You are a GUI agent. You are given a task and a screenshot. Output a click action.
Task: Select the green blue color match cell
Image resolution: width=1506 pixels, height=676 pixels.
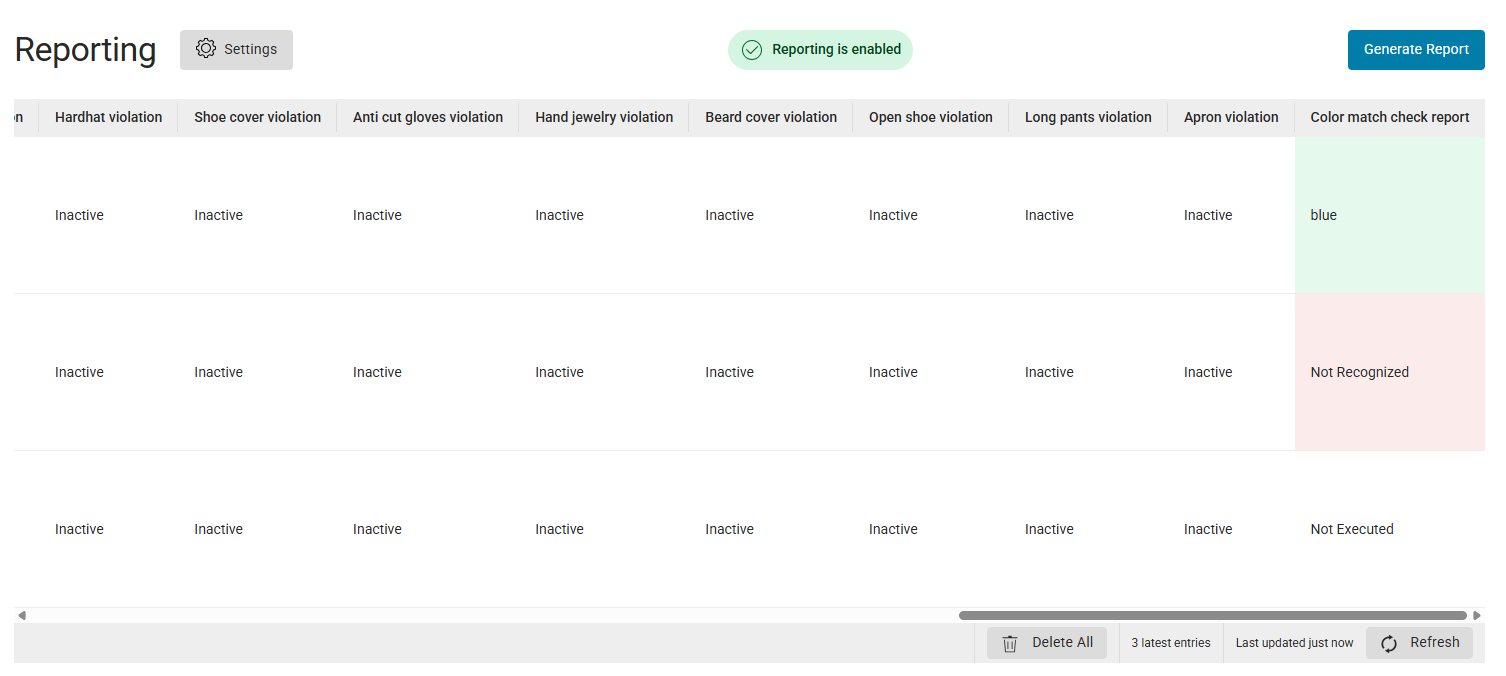pos(1390,215)
